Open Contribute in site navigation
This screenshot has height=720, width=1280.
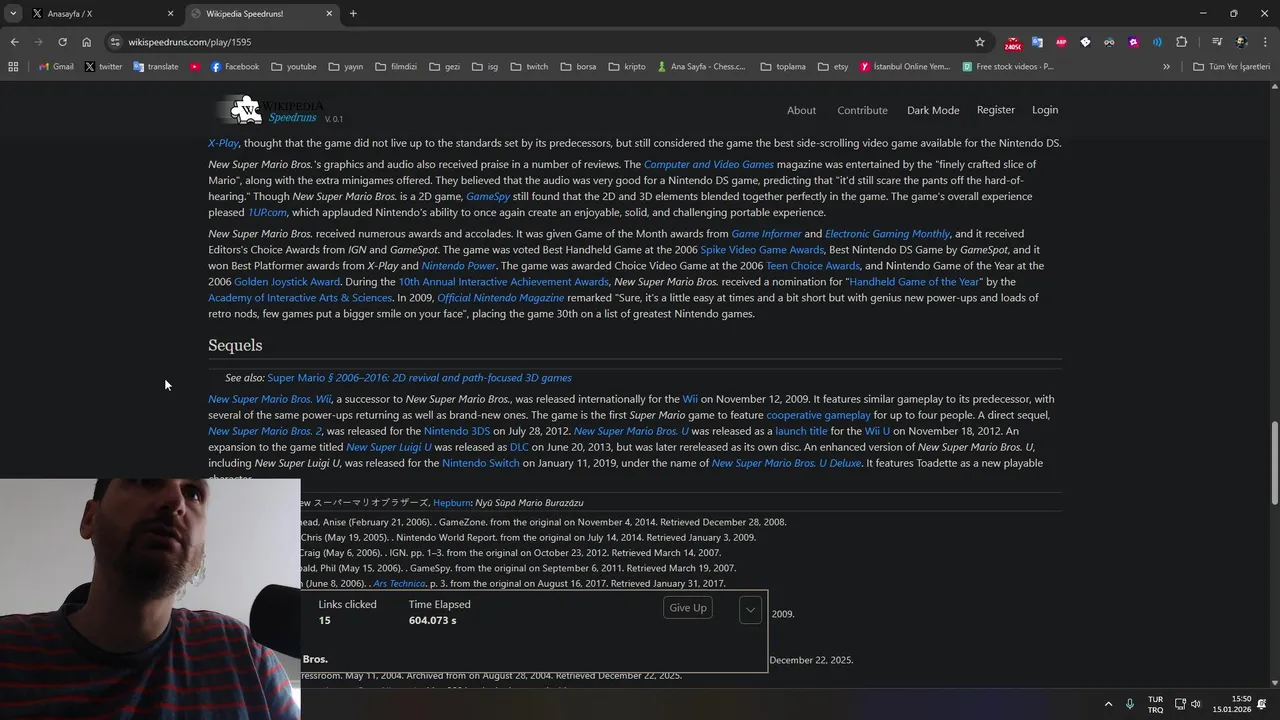point(862,110)
